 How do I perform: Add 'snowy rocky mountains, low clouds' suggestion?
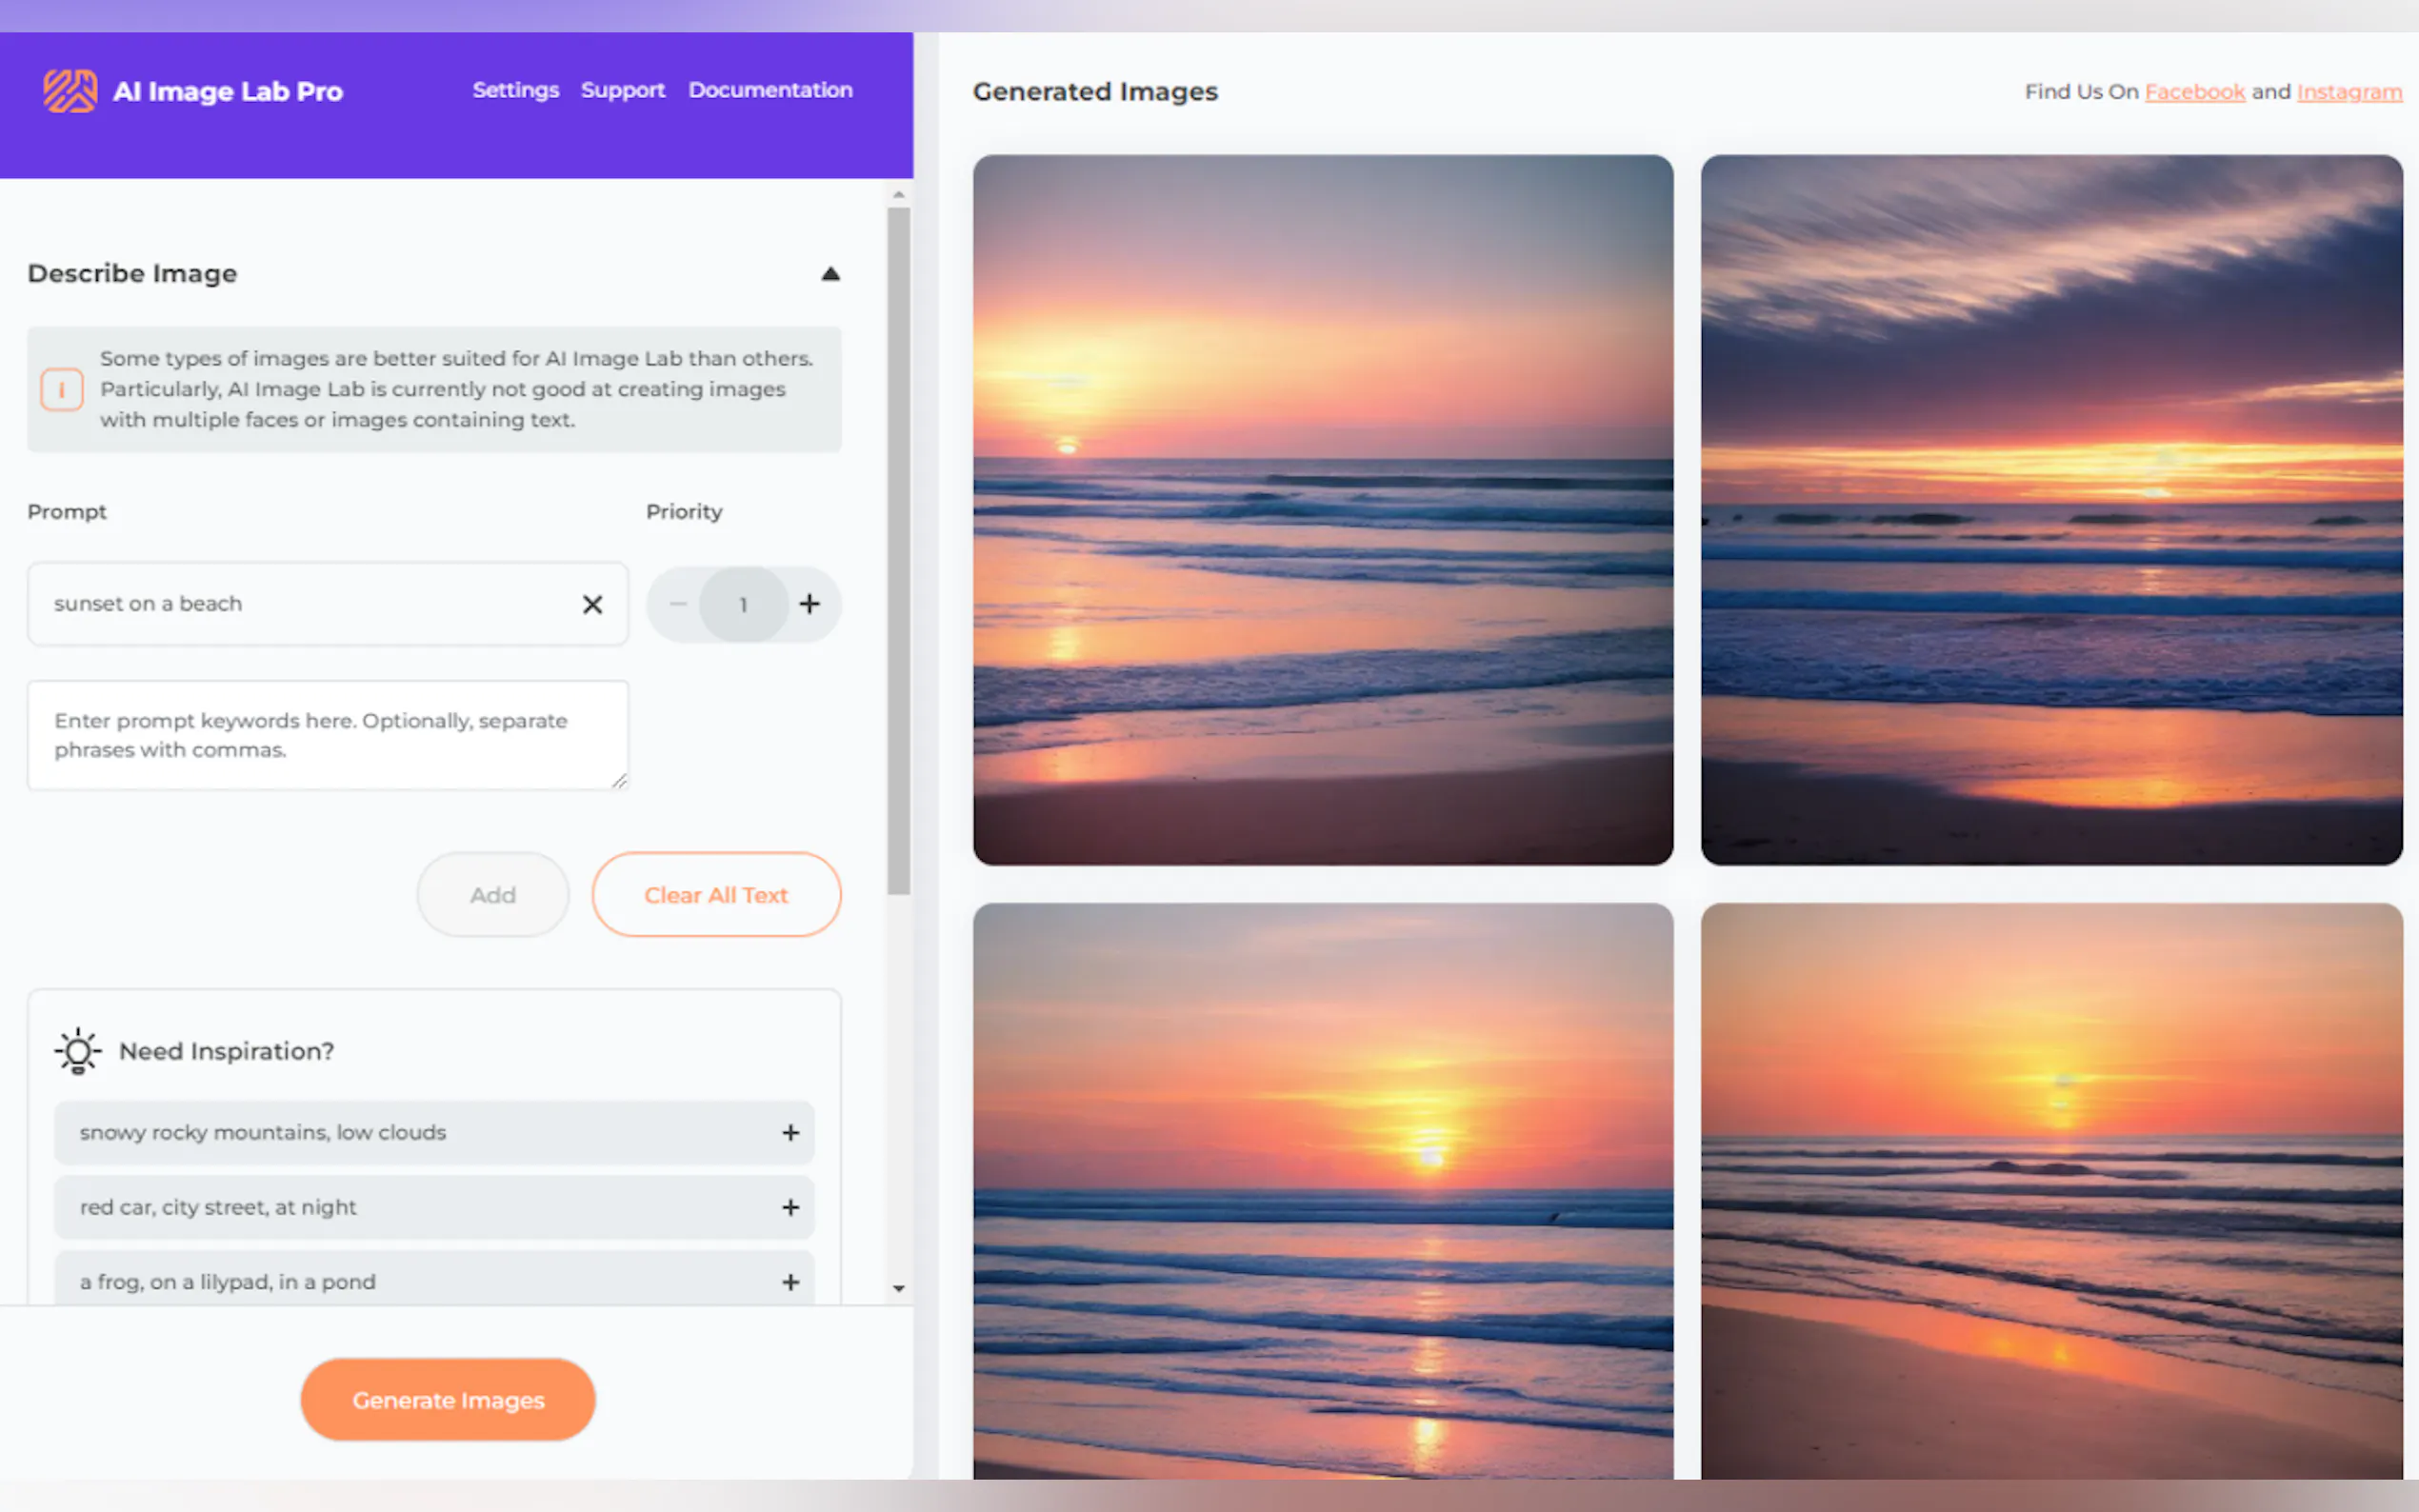pos(790,1132)
